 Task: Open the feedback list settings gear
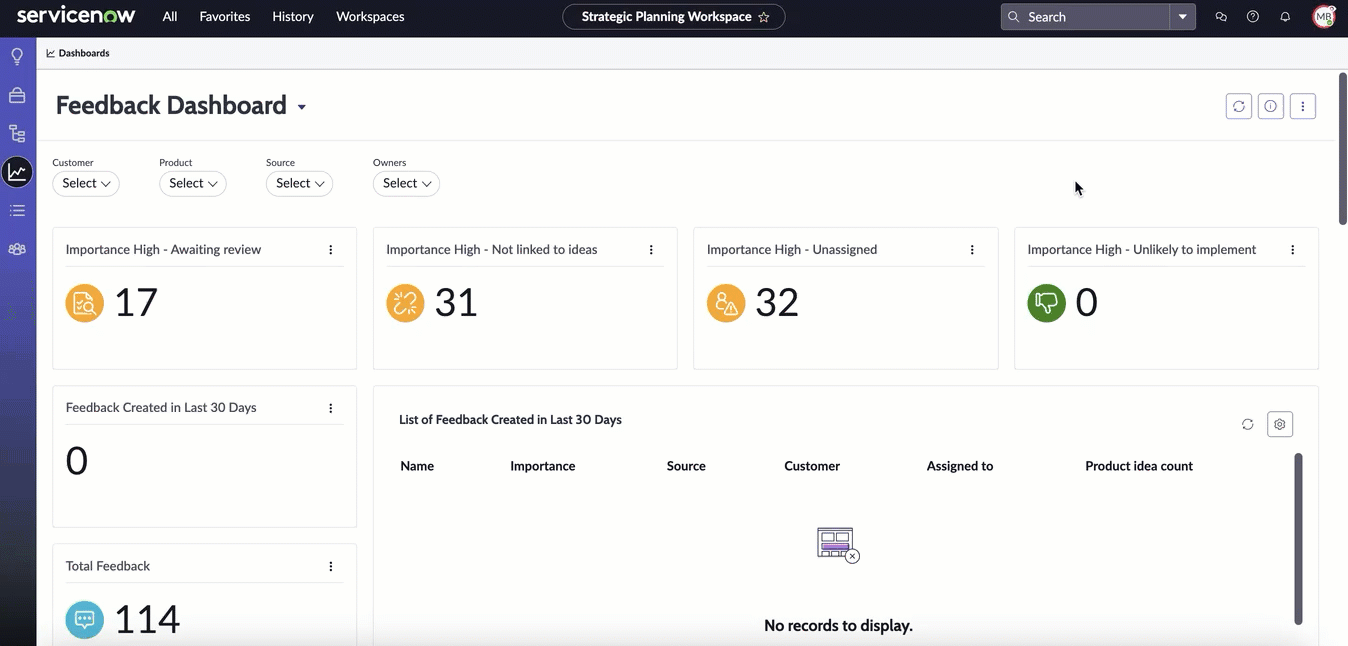pyautogui.click(x=1280, y=424)
